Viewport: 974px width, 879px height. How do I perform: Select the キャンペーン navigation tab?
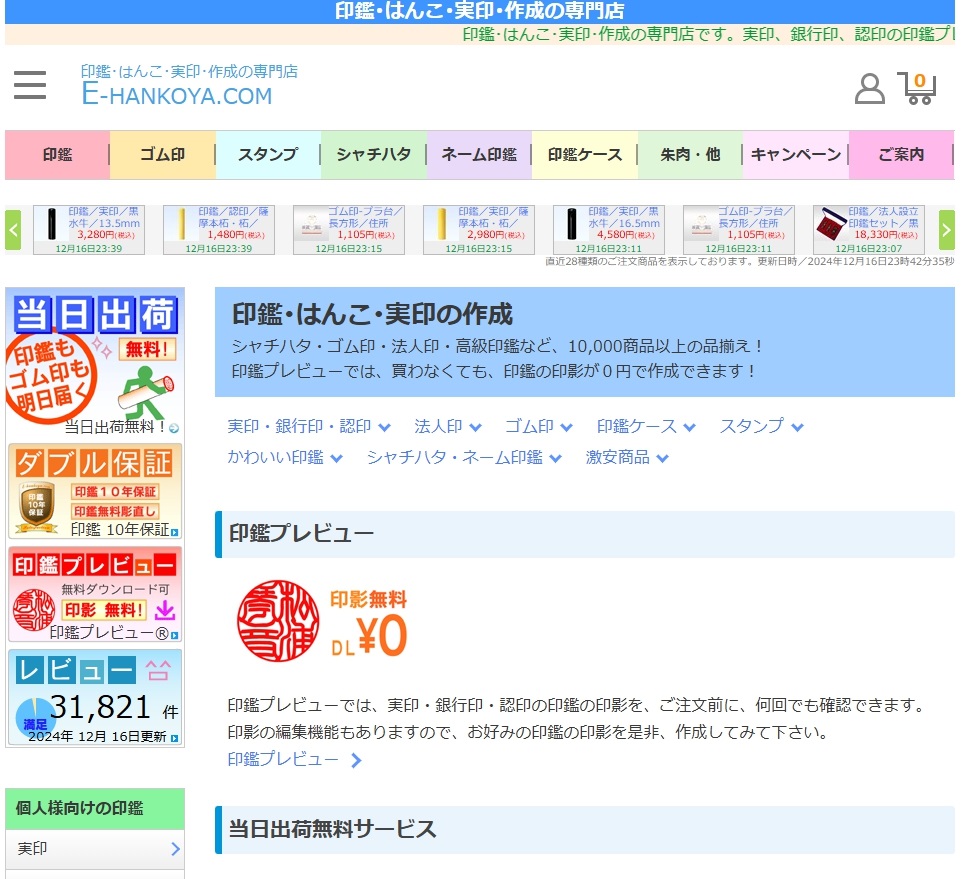coord(796,155)
